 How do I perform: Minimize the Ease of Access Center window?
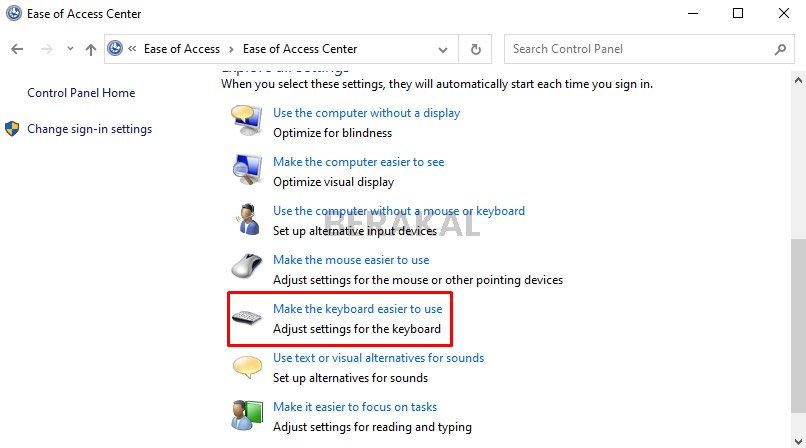[x=693, y=13]
